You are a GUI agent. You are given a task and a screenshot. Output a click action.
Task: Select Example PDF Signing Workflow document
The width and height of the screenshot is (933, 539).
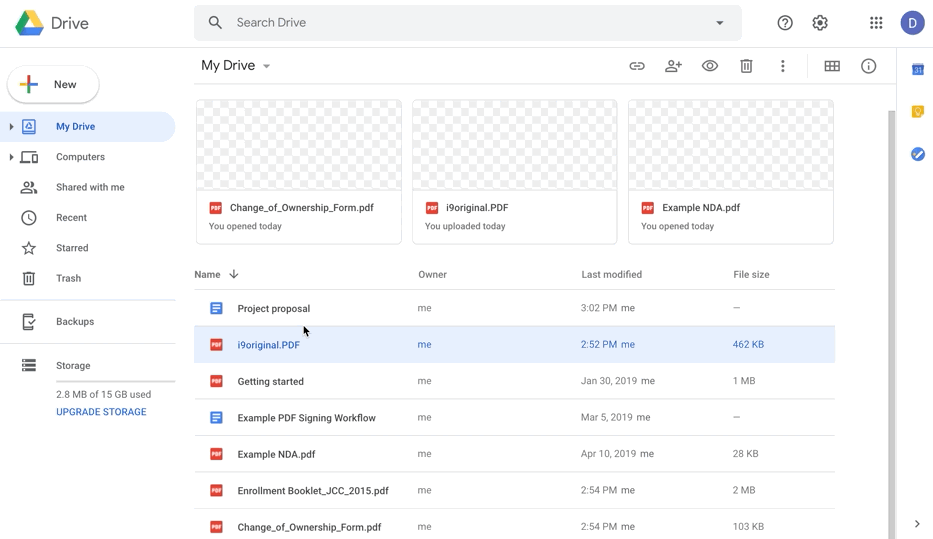click(514, 418)
